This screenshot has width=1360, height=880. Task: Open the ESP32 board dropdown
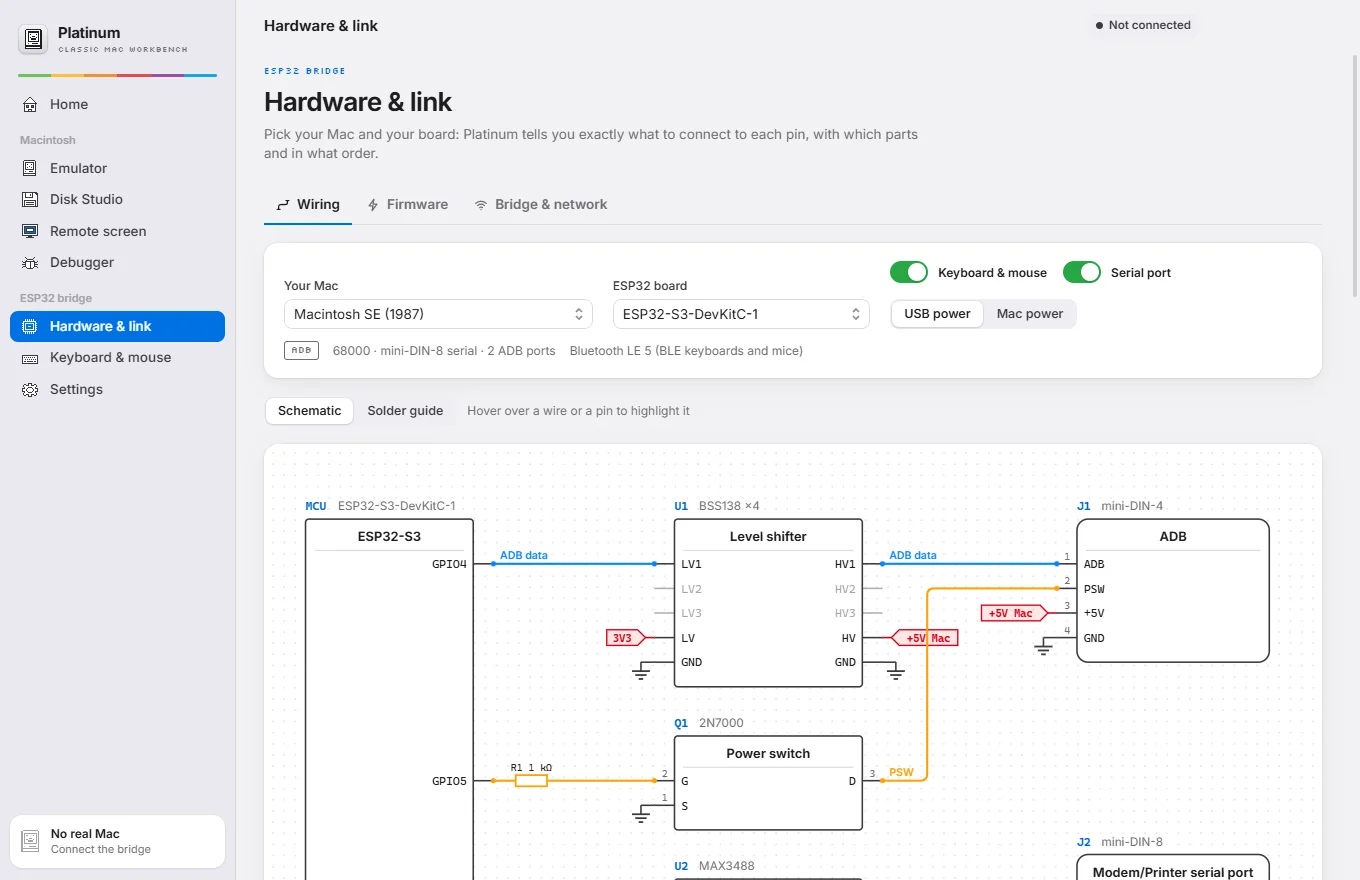pos(741,314)
